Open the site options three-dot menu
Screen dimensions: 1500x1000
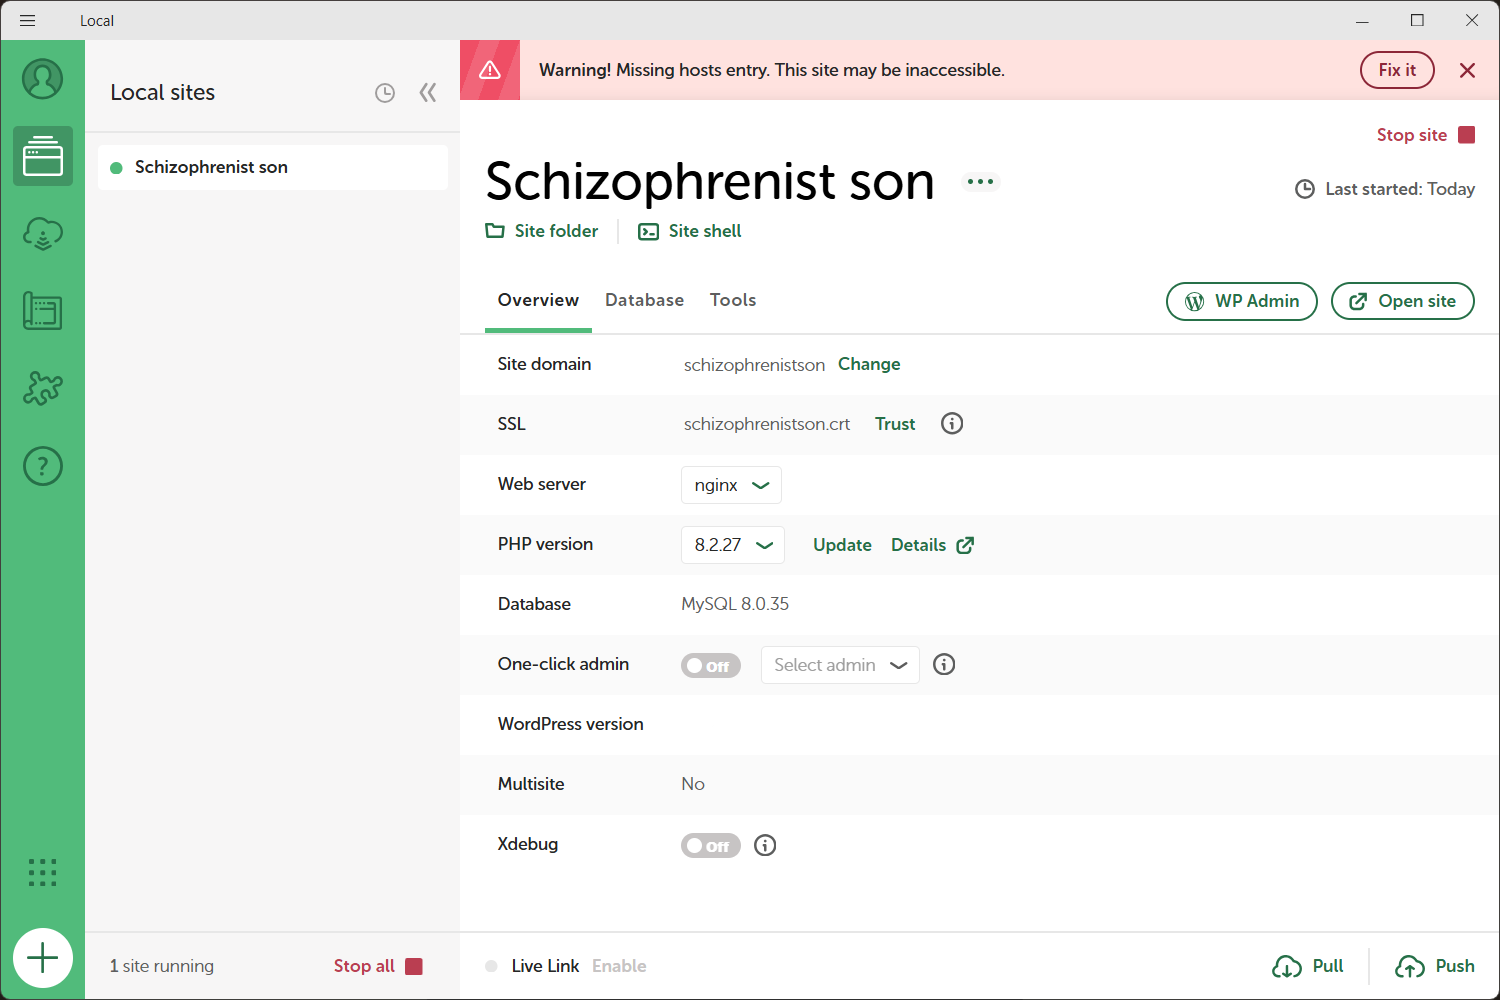981,181
